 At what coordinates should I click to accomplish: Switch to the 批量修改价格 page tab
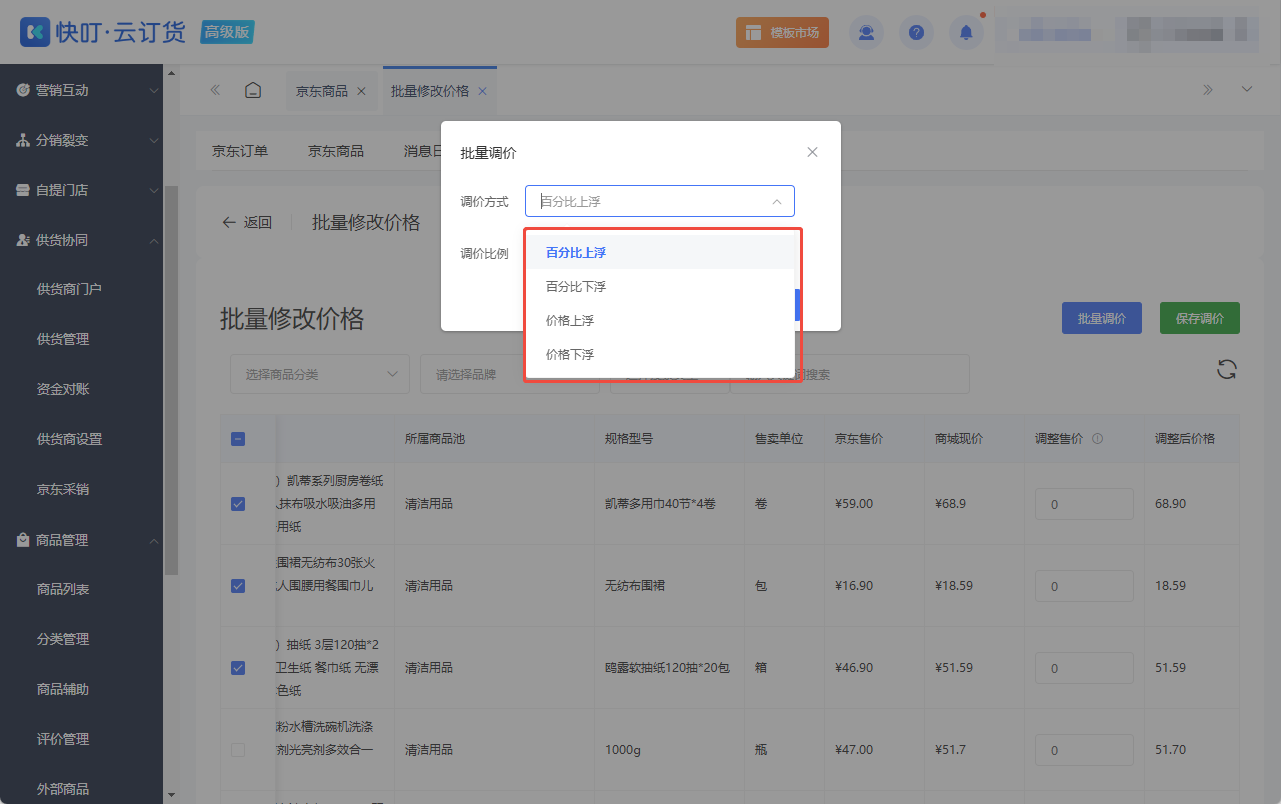(430, 91)
